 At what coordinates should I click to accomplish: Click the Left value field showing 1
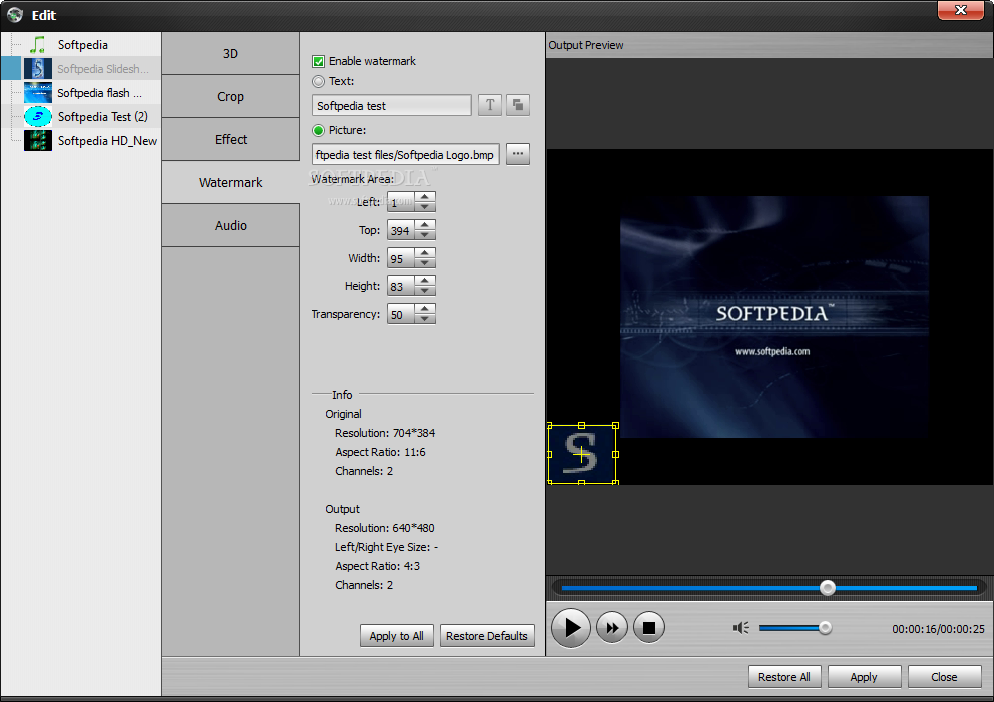[401, 202]
